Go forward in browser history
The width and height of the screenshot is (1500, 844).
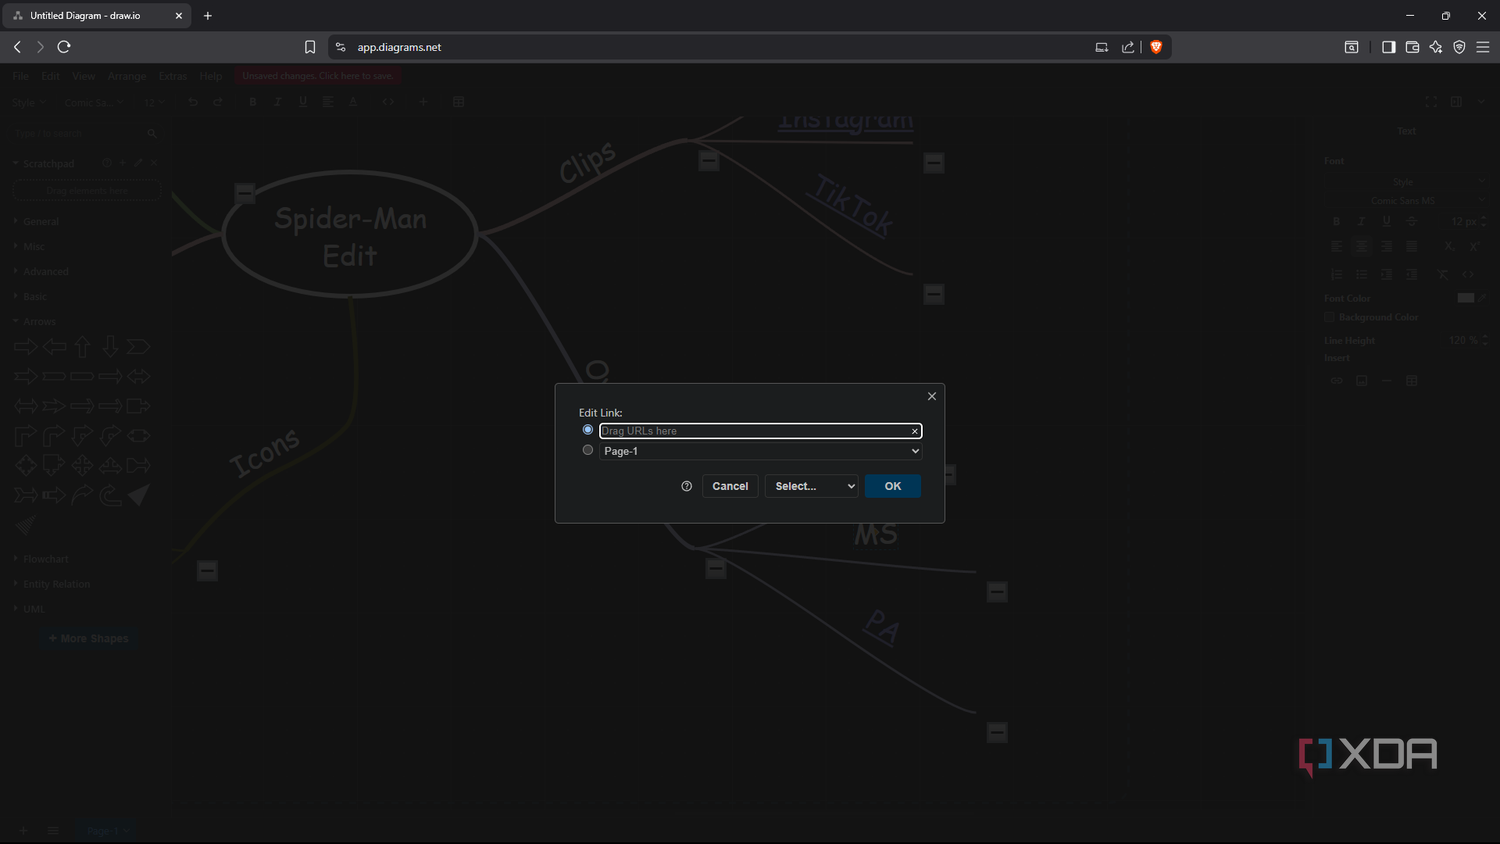[40, 47]
